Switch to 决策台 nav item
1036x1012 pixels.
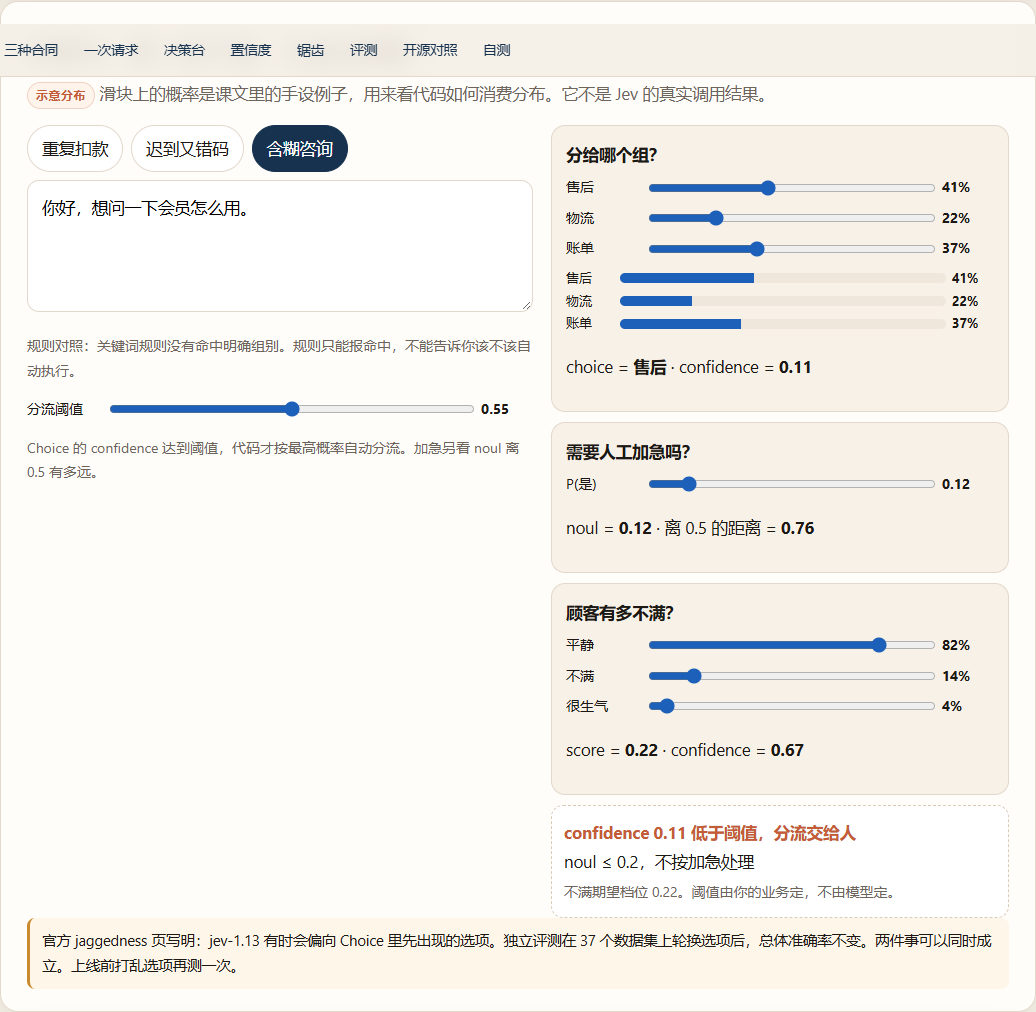184,50
